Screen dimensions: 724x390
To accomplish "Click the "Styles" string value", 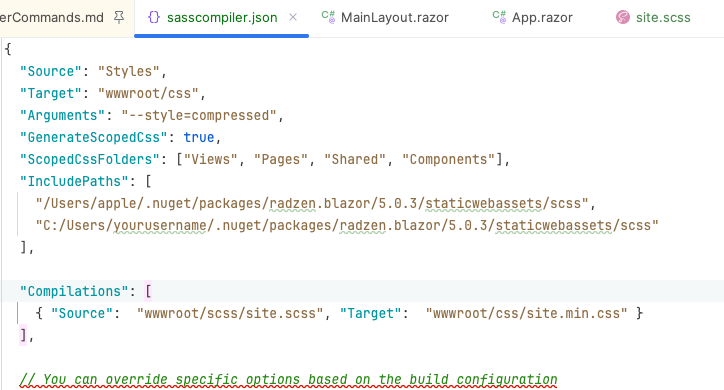I will (x=129, y=72).
